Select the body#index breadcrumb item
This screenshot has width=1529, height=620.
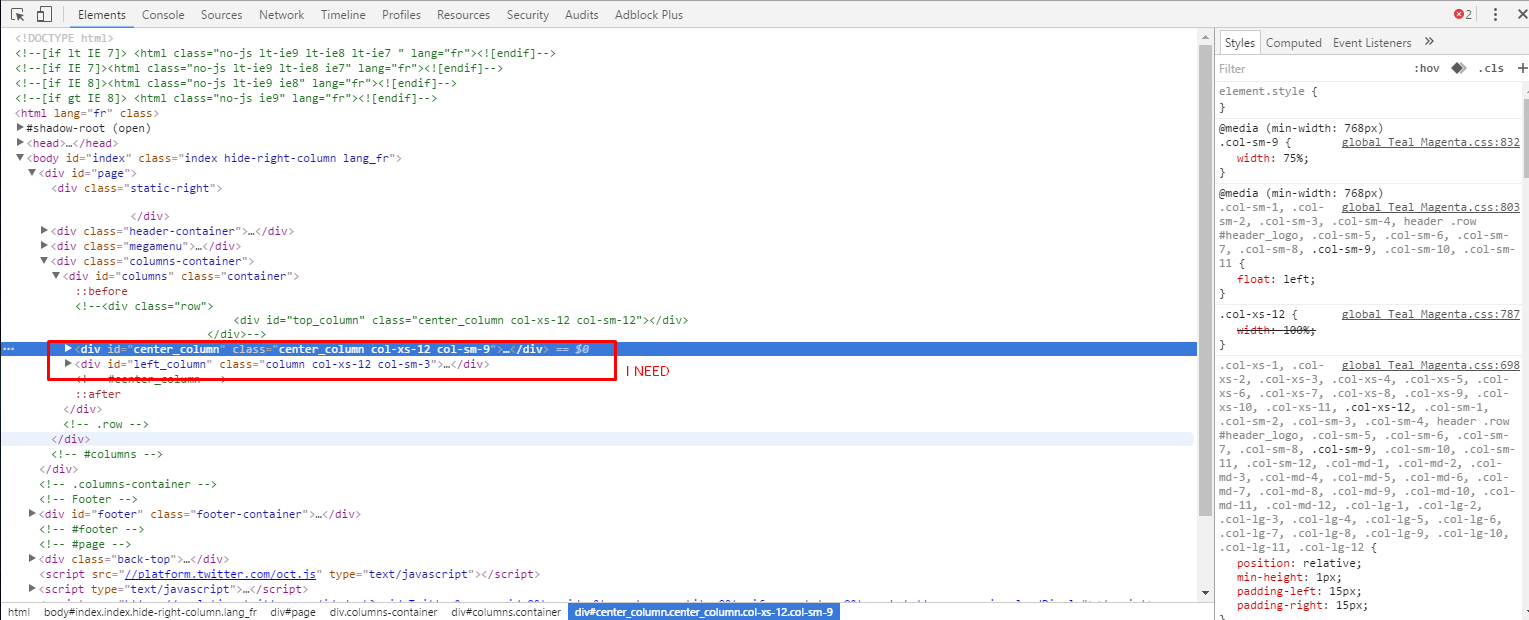[150, 612]
